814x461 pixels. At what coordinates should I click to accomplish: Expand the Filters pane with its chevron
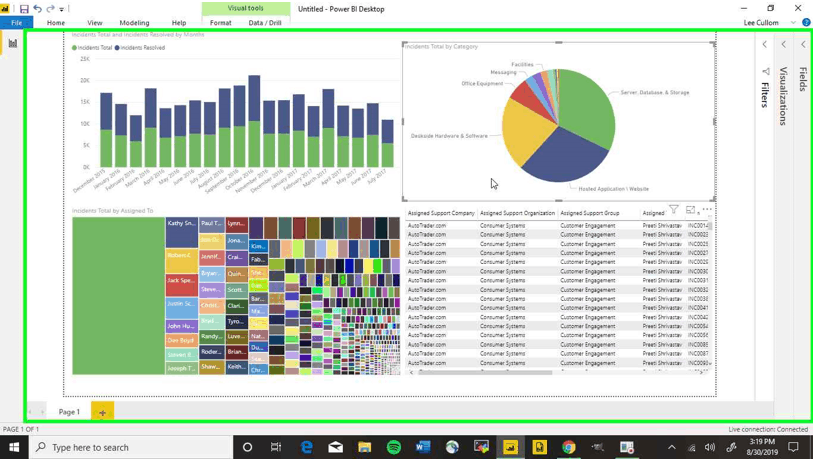[764, 45]
